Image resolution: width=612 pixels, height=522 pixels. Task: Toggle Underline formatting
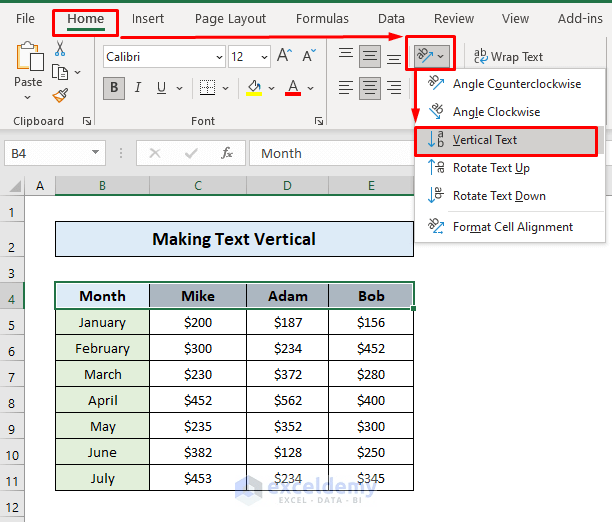click(x=161, y=88)
